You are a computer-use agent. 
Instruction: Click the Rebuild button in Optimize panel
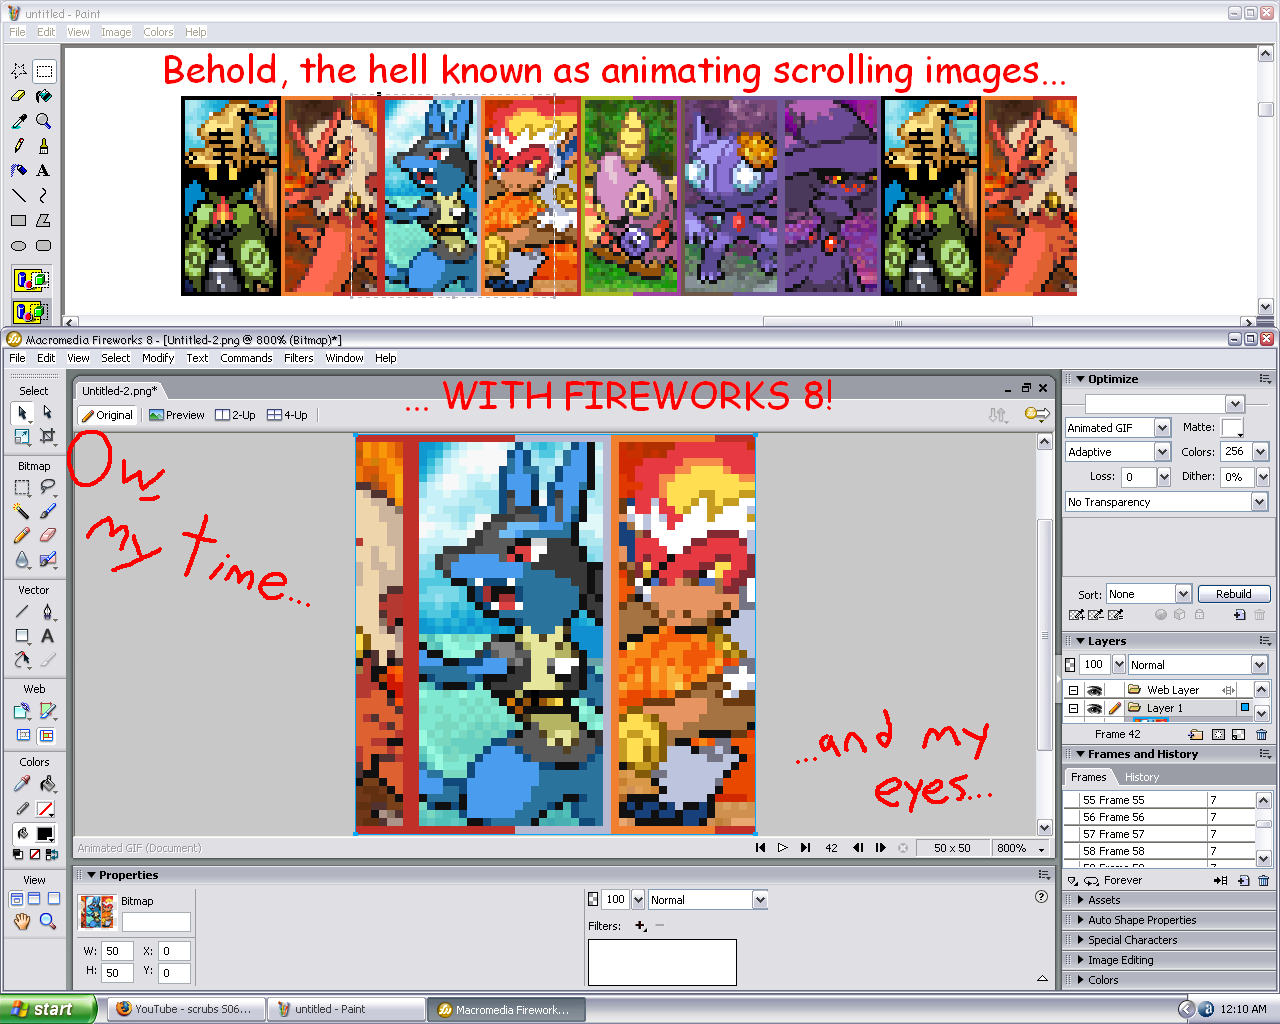coord(1233,594)
